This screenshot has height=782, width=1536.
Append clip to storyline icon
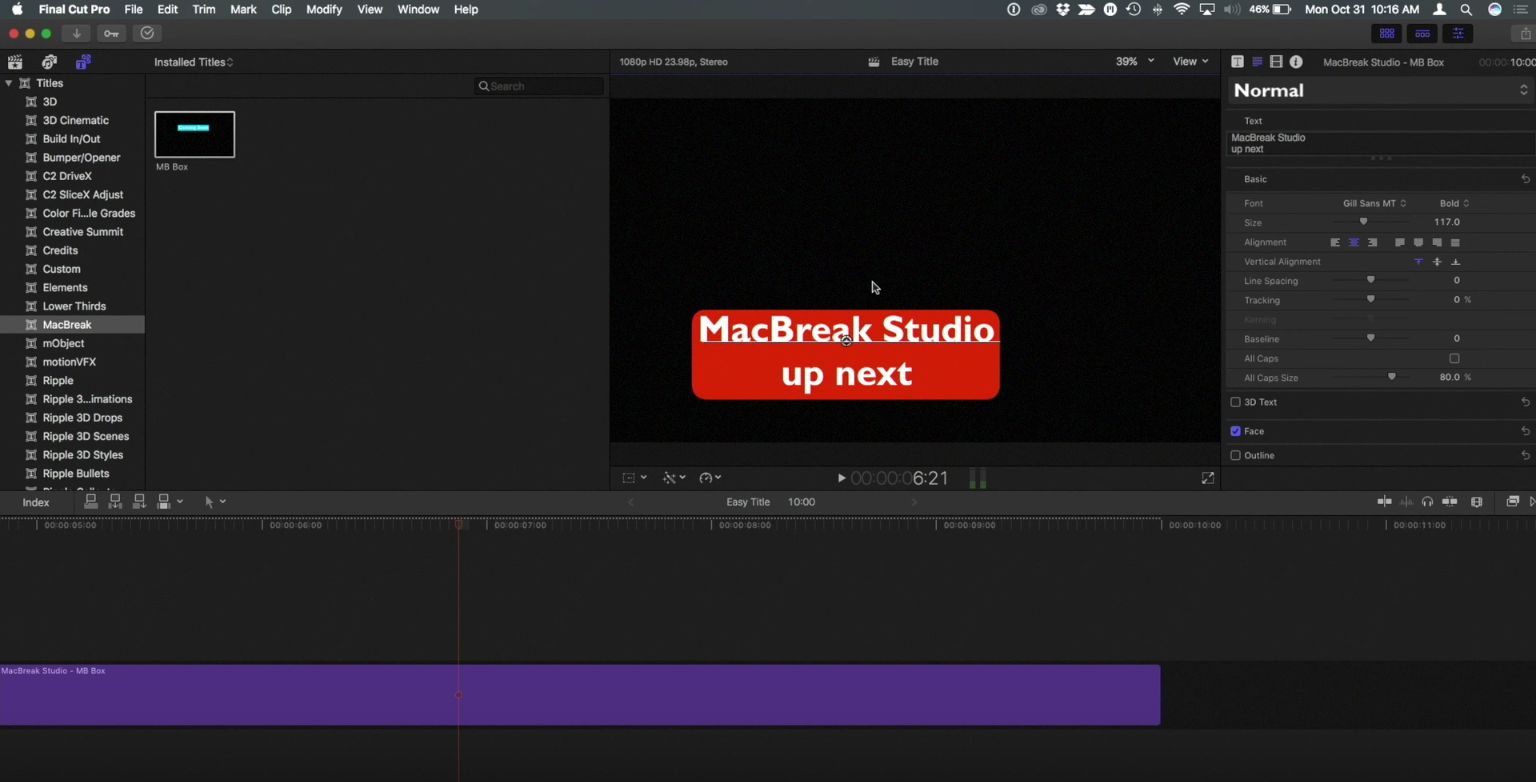[139, 502]
